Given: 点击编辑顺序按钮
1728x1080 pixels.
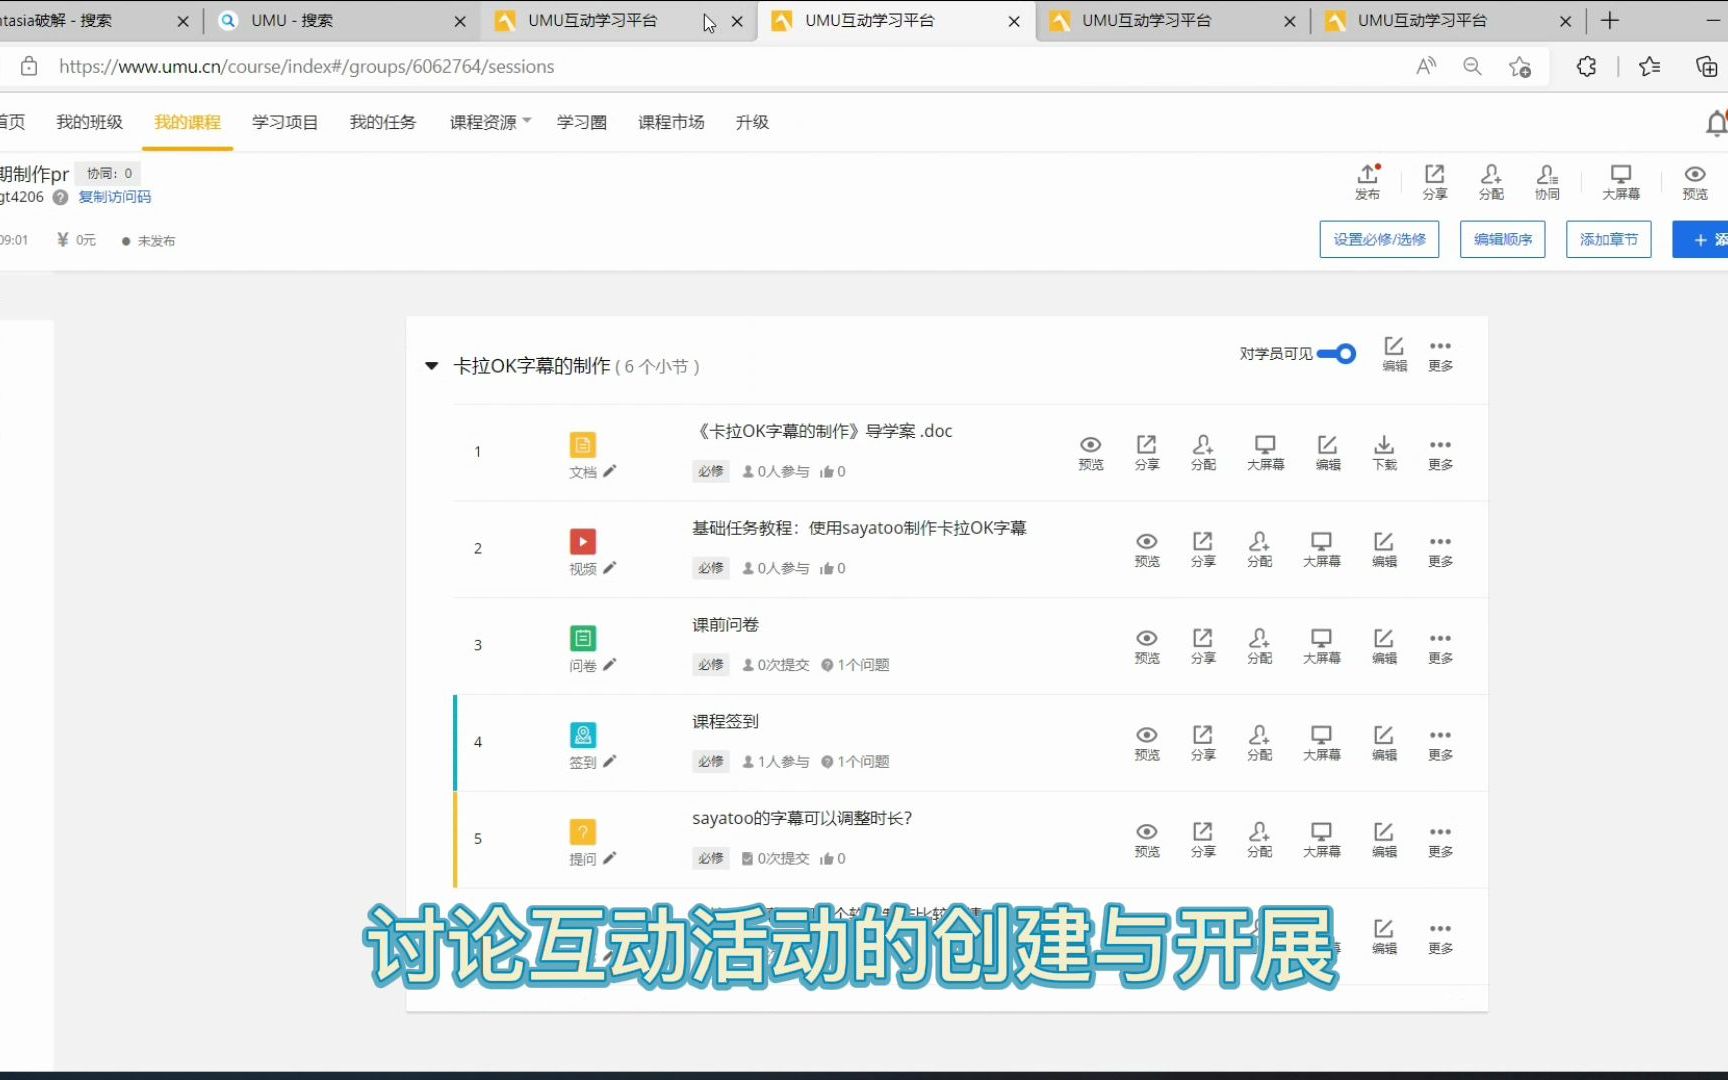Looking at the screenshot, I should pyautogui.click(x=1502, y=239).
